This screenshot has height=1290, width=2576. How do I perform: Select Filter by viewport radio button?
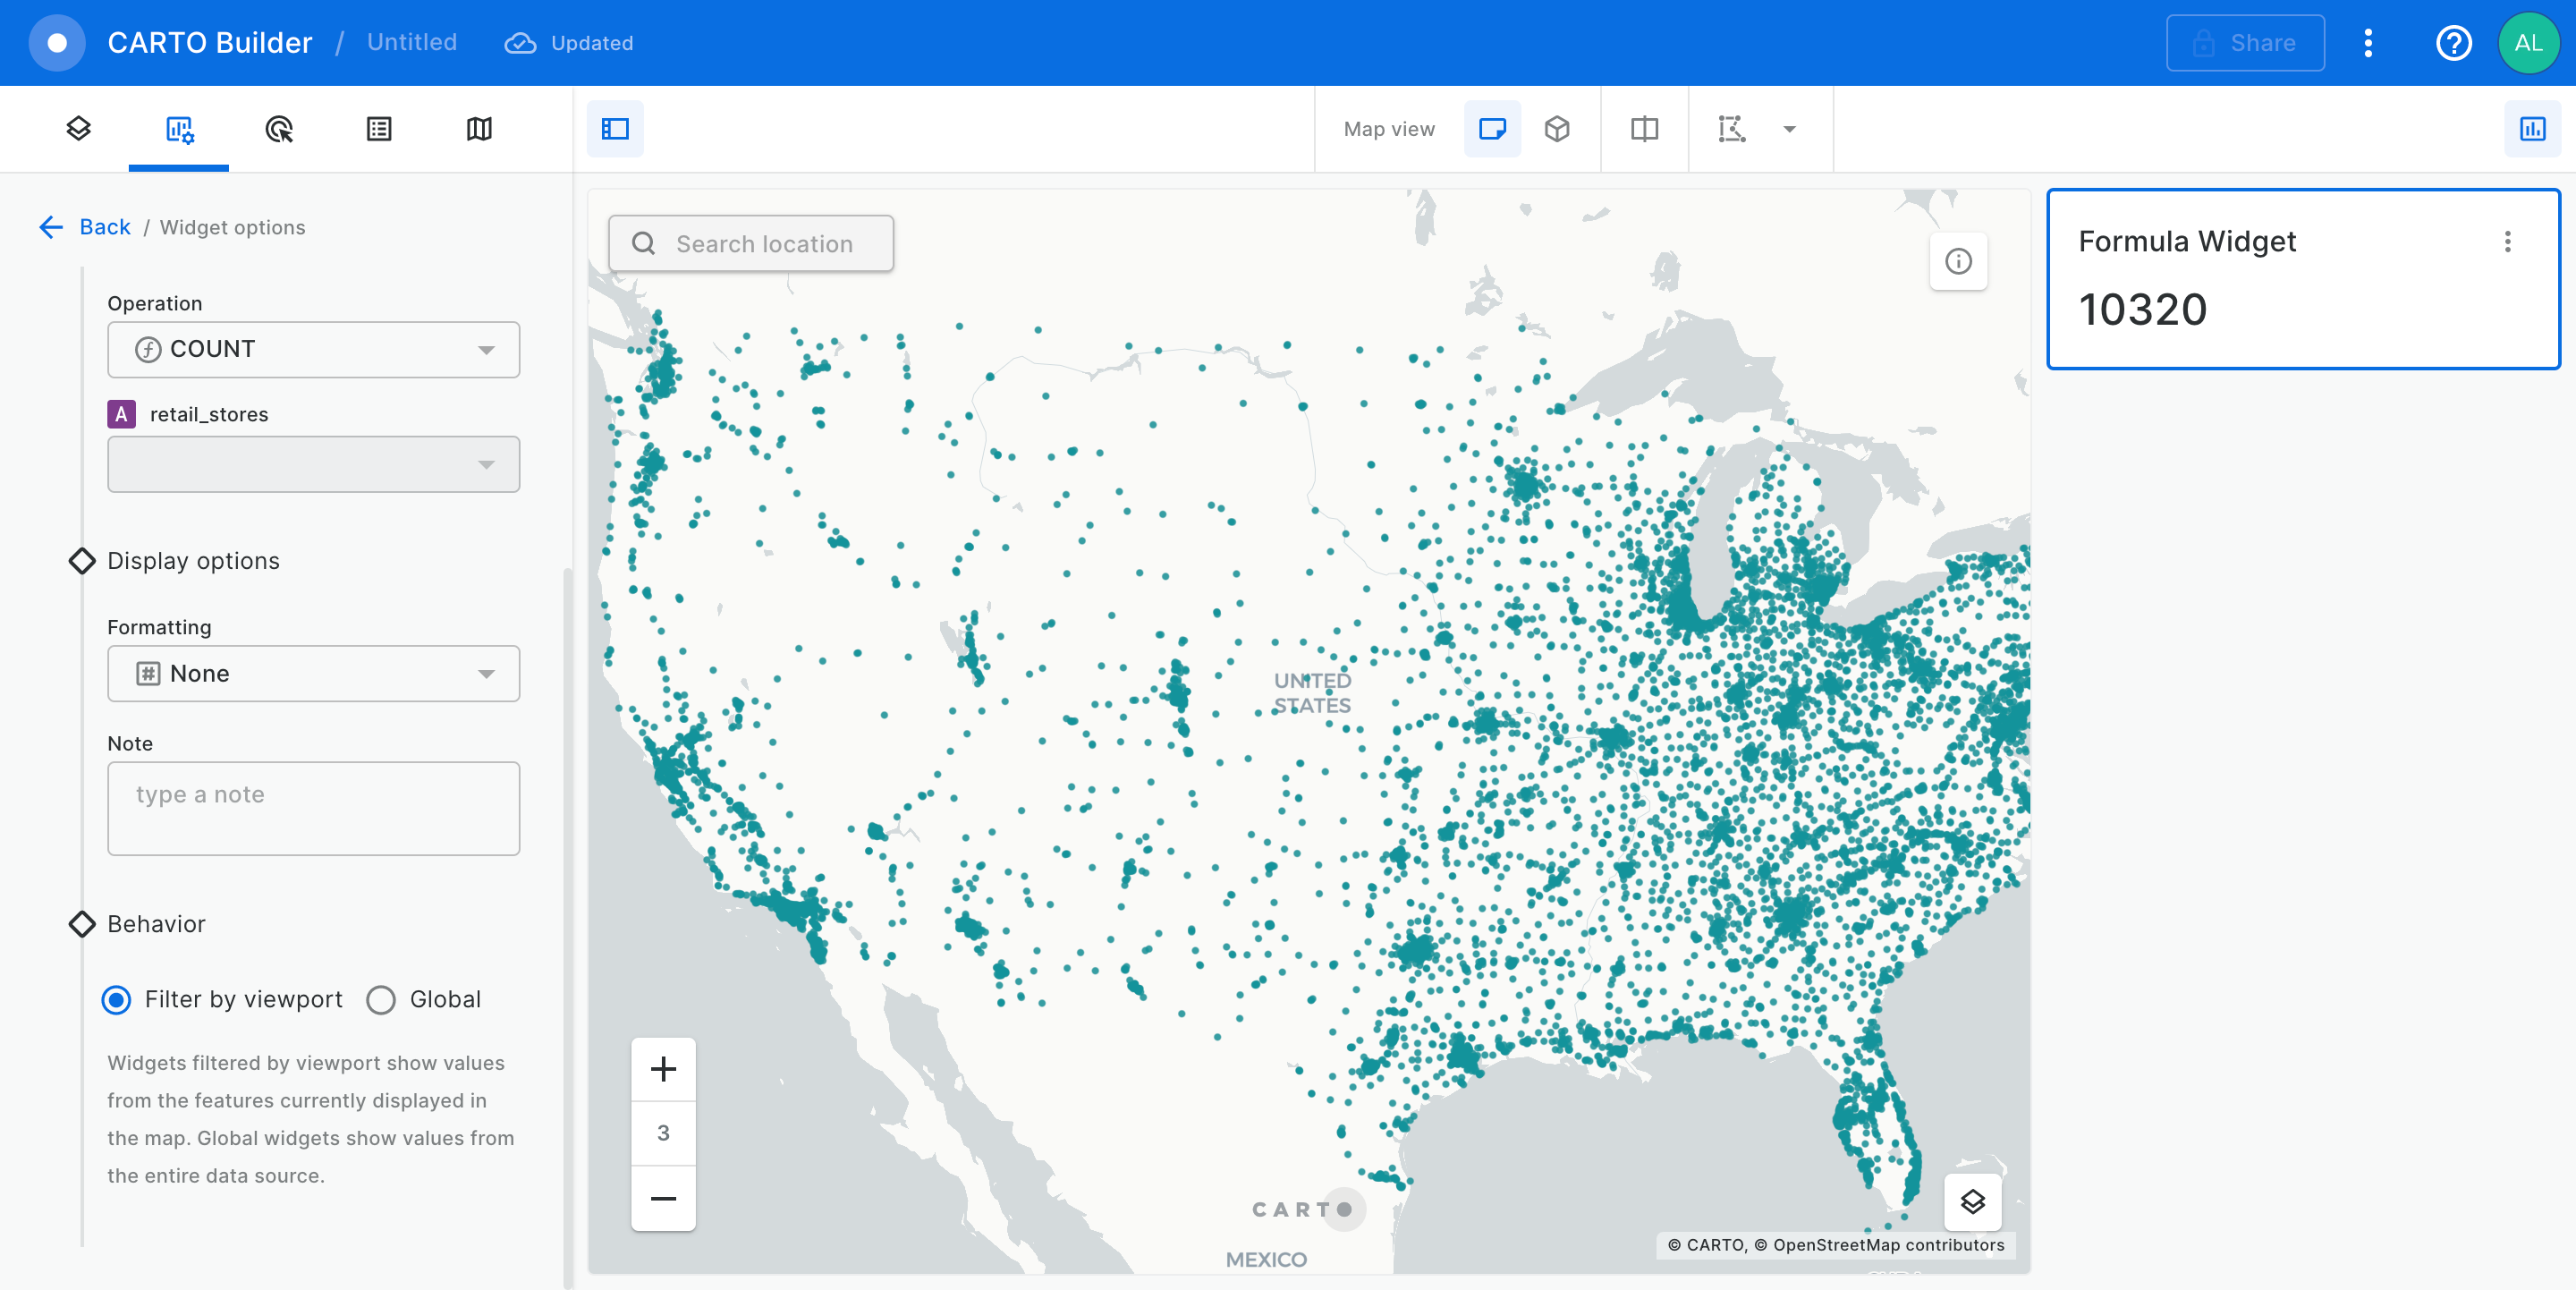point(117,1000)
